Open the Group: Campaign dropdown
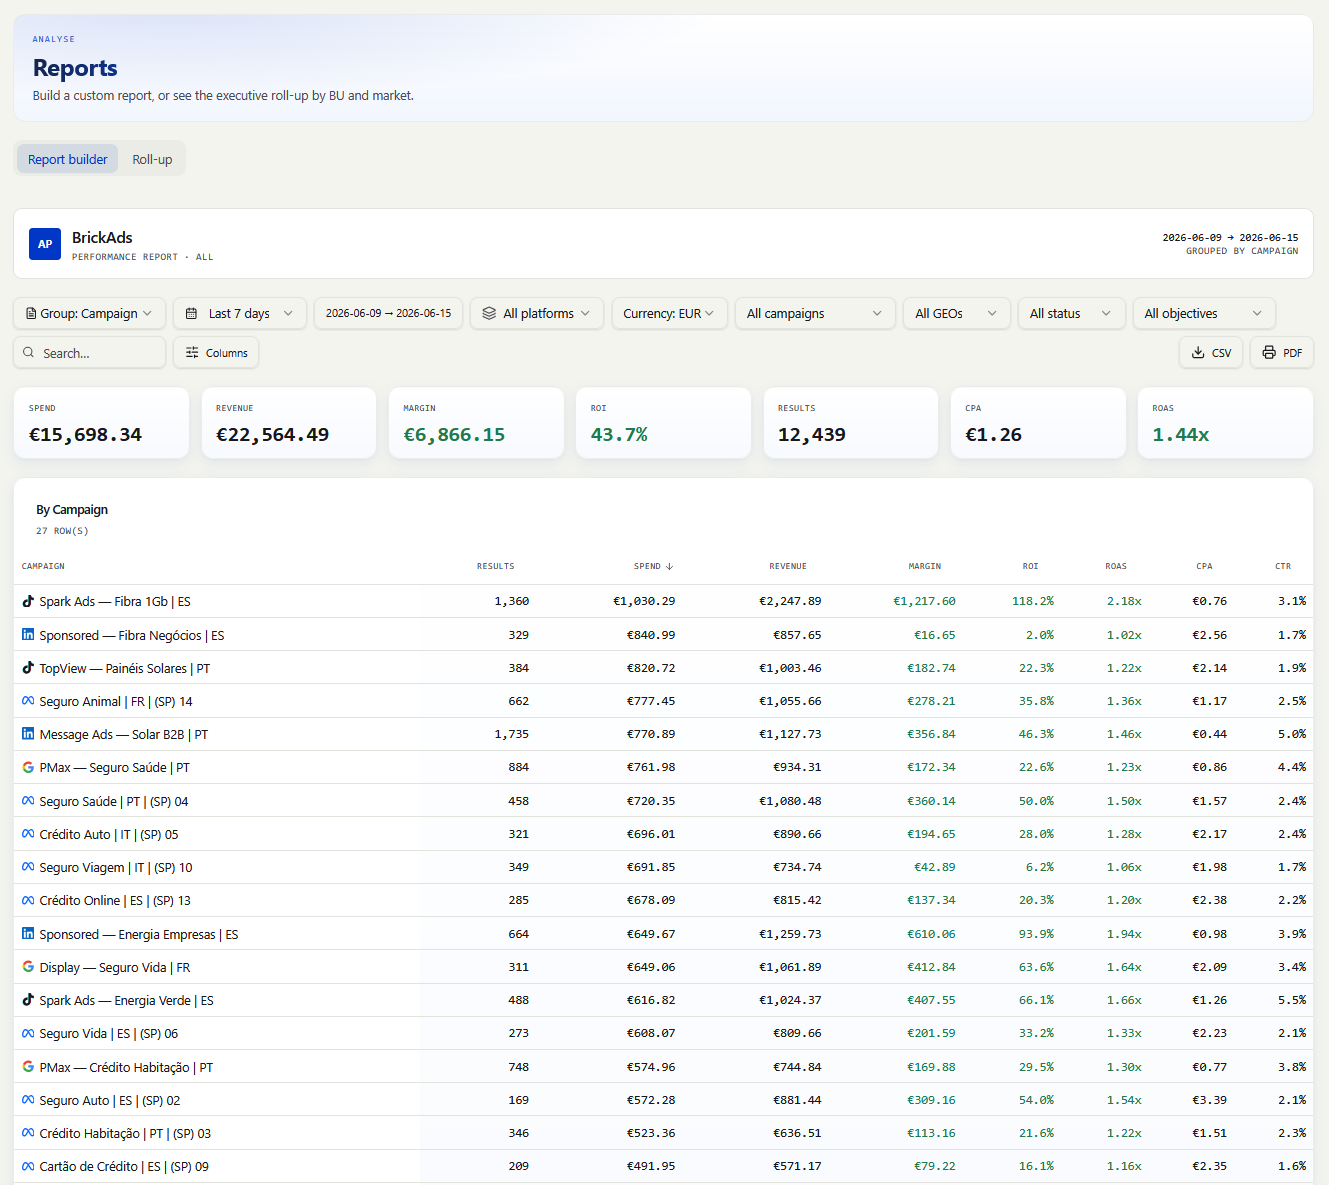 pyautogui.click(x=89, y=313)
